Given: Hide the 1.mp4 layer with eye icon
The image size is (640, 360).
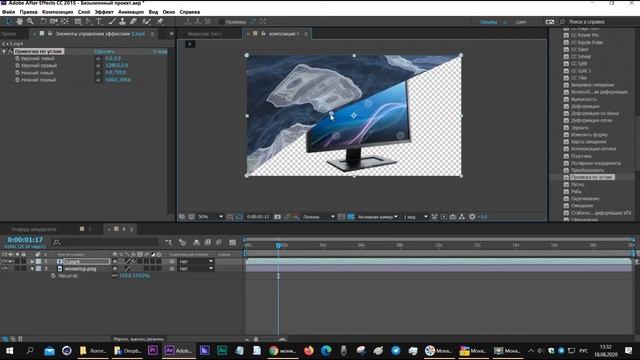Looking at the screenshot, I should [4, 261].
